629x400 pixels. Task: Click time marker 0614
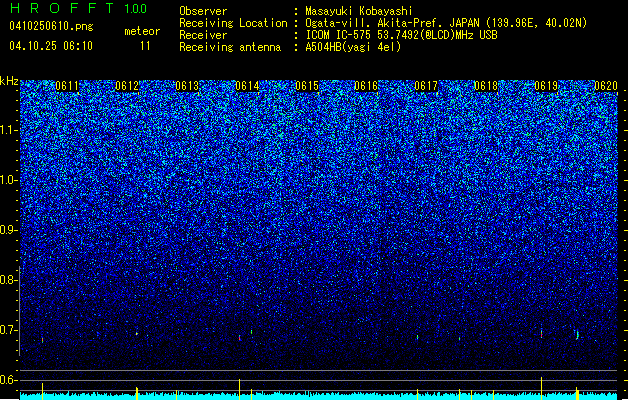pyautogui.click(x=247, y=86)
